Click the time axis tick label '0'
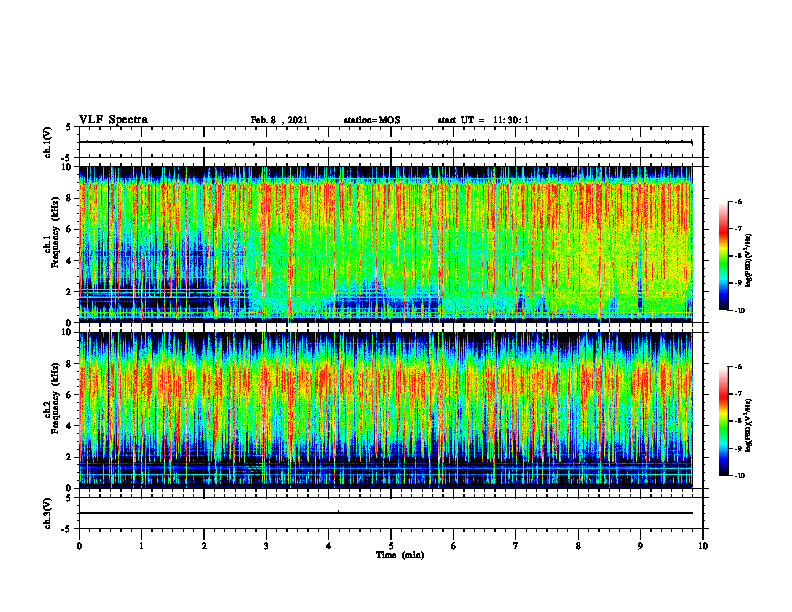Image resolution: width=792 pixels, height=612 pixels. click(x=79, y=546)
